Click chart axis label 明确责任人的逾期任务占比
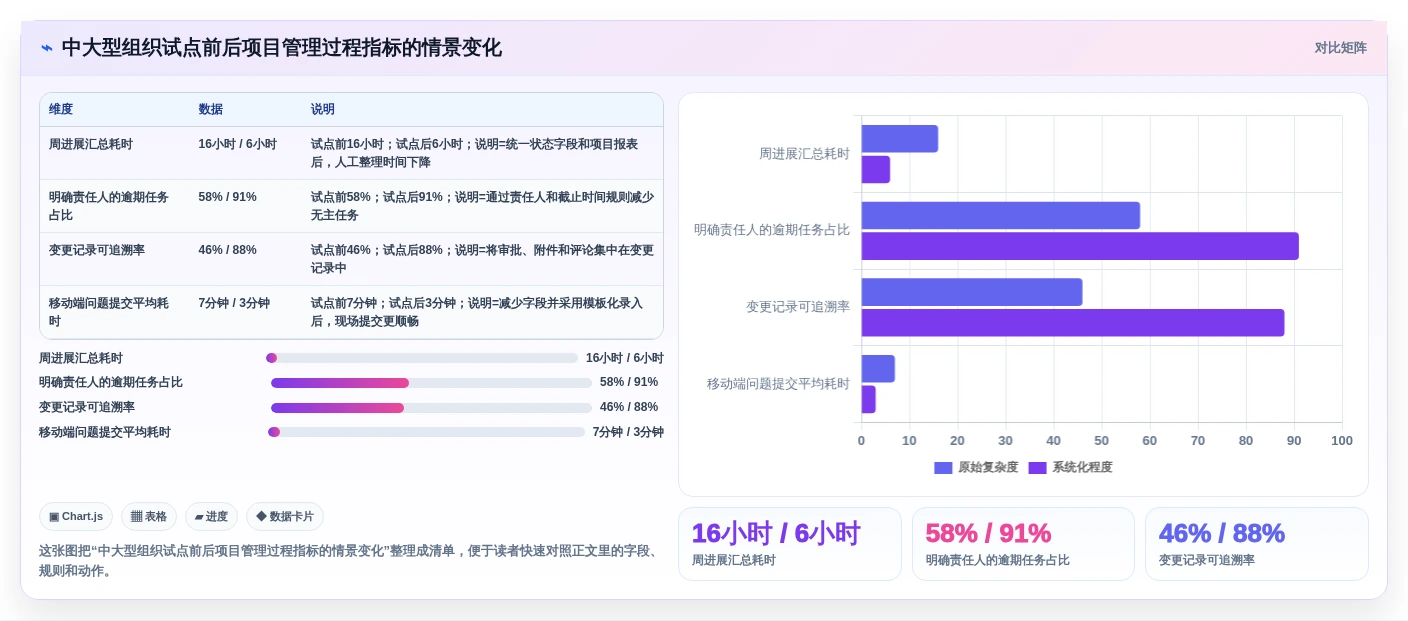The width and height of the screenshot is (1408, 621). (772, 230)
